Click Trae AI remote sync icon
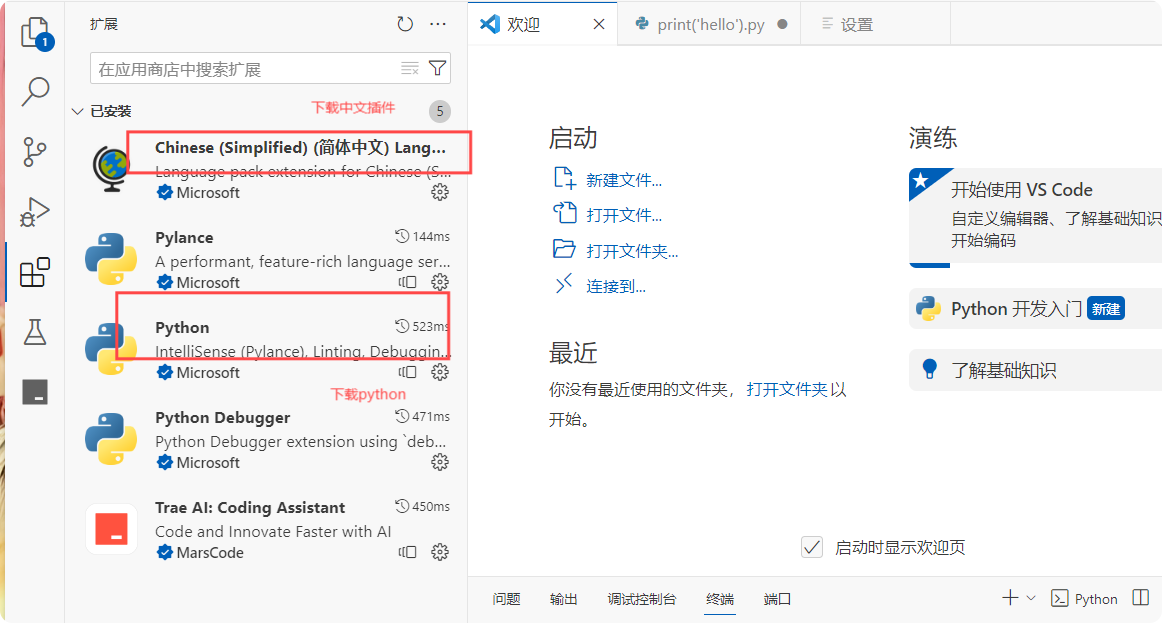The image size is (1162, 623). [408, 552]
